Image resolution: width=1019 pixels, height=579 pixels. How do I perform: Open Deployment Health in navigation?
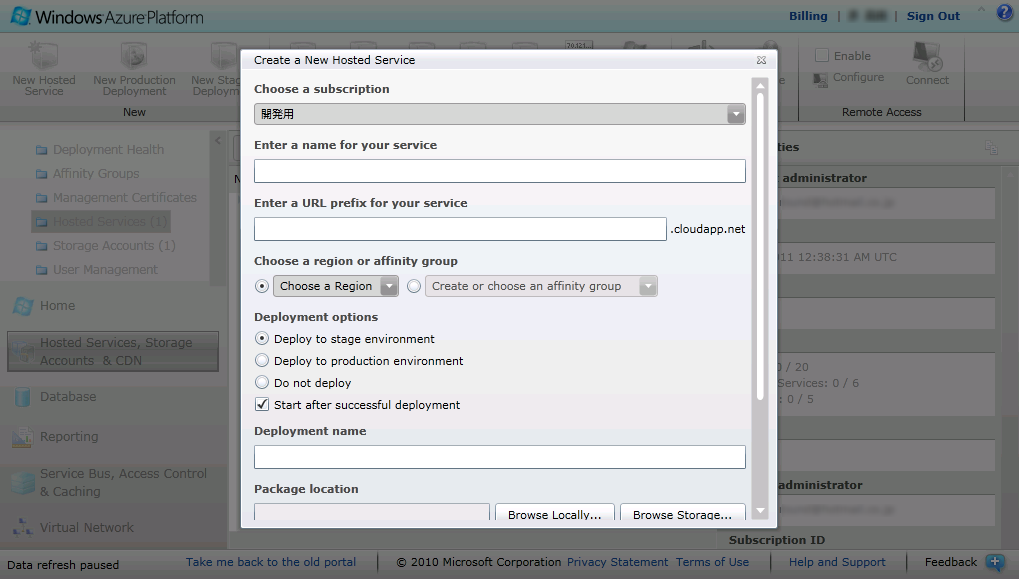pos(109,150)
